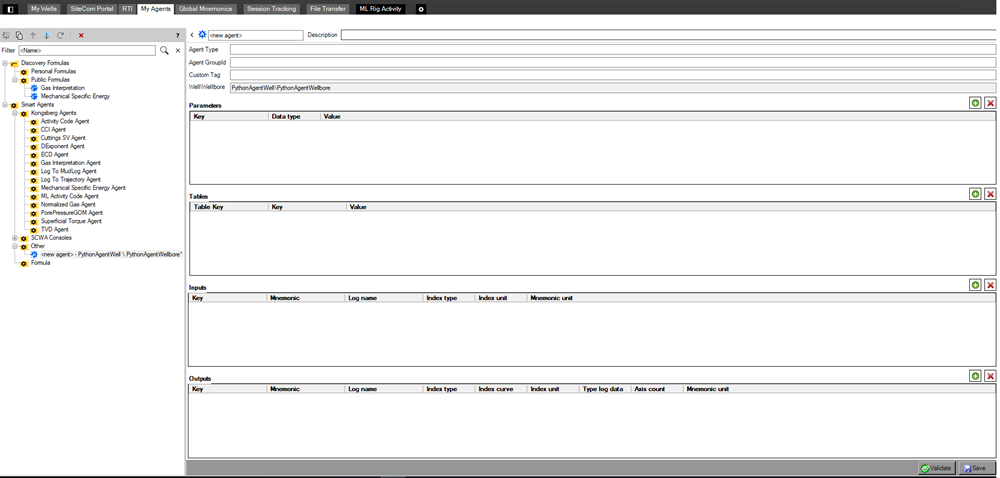The width and height of the screenshot is (1000, 478).
Task: Click the blue gear icon beside agent name field
Action: [202, 34]
